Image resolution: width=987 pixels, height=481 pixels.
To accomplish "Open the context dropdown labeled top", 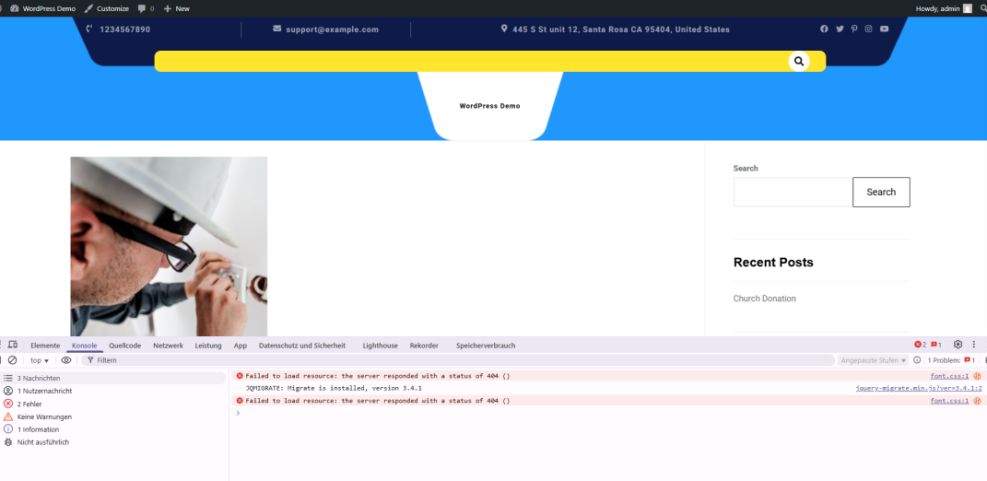I will (39, 361).
